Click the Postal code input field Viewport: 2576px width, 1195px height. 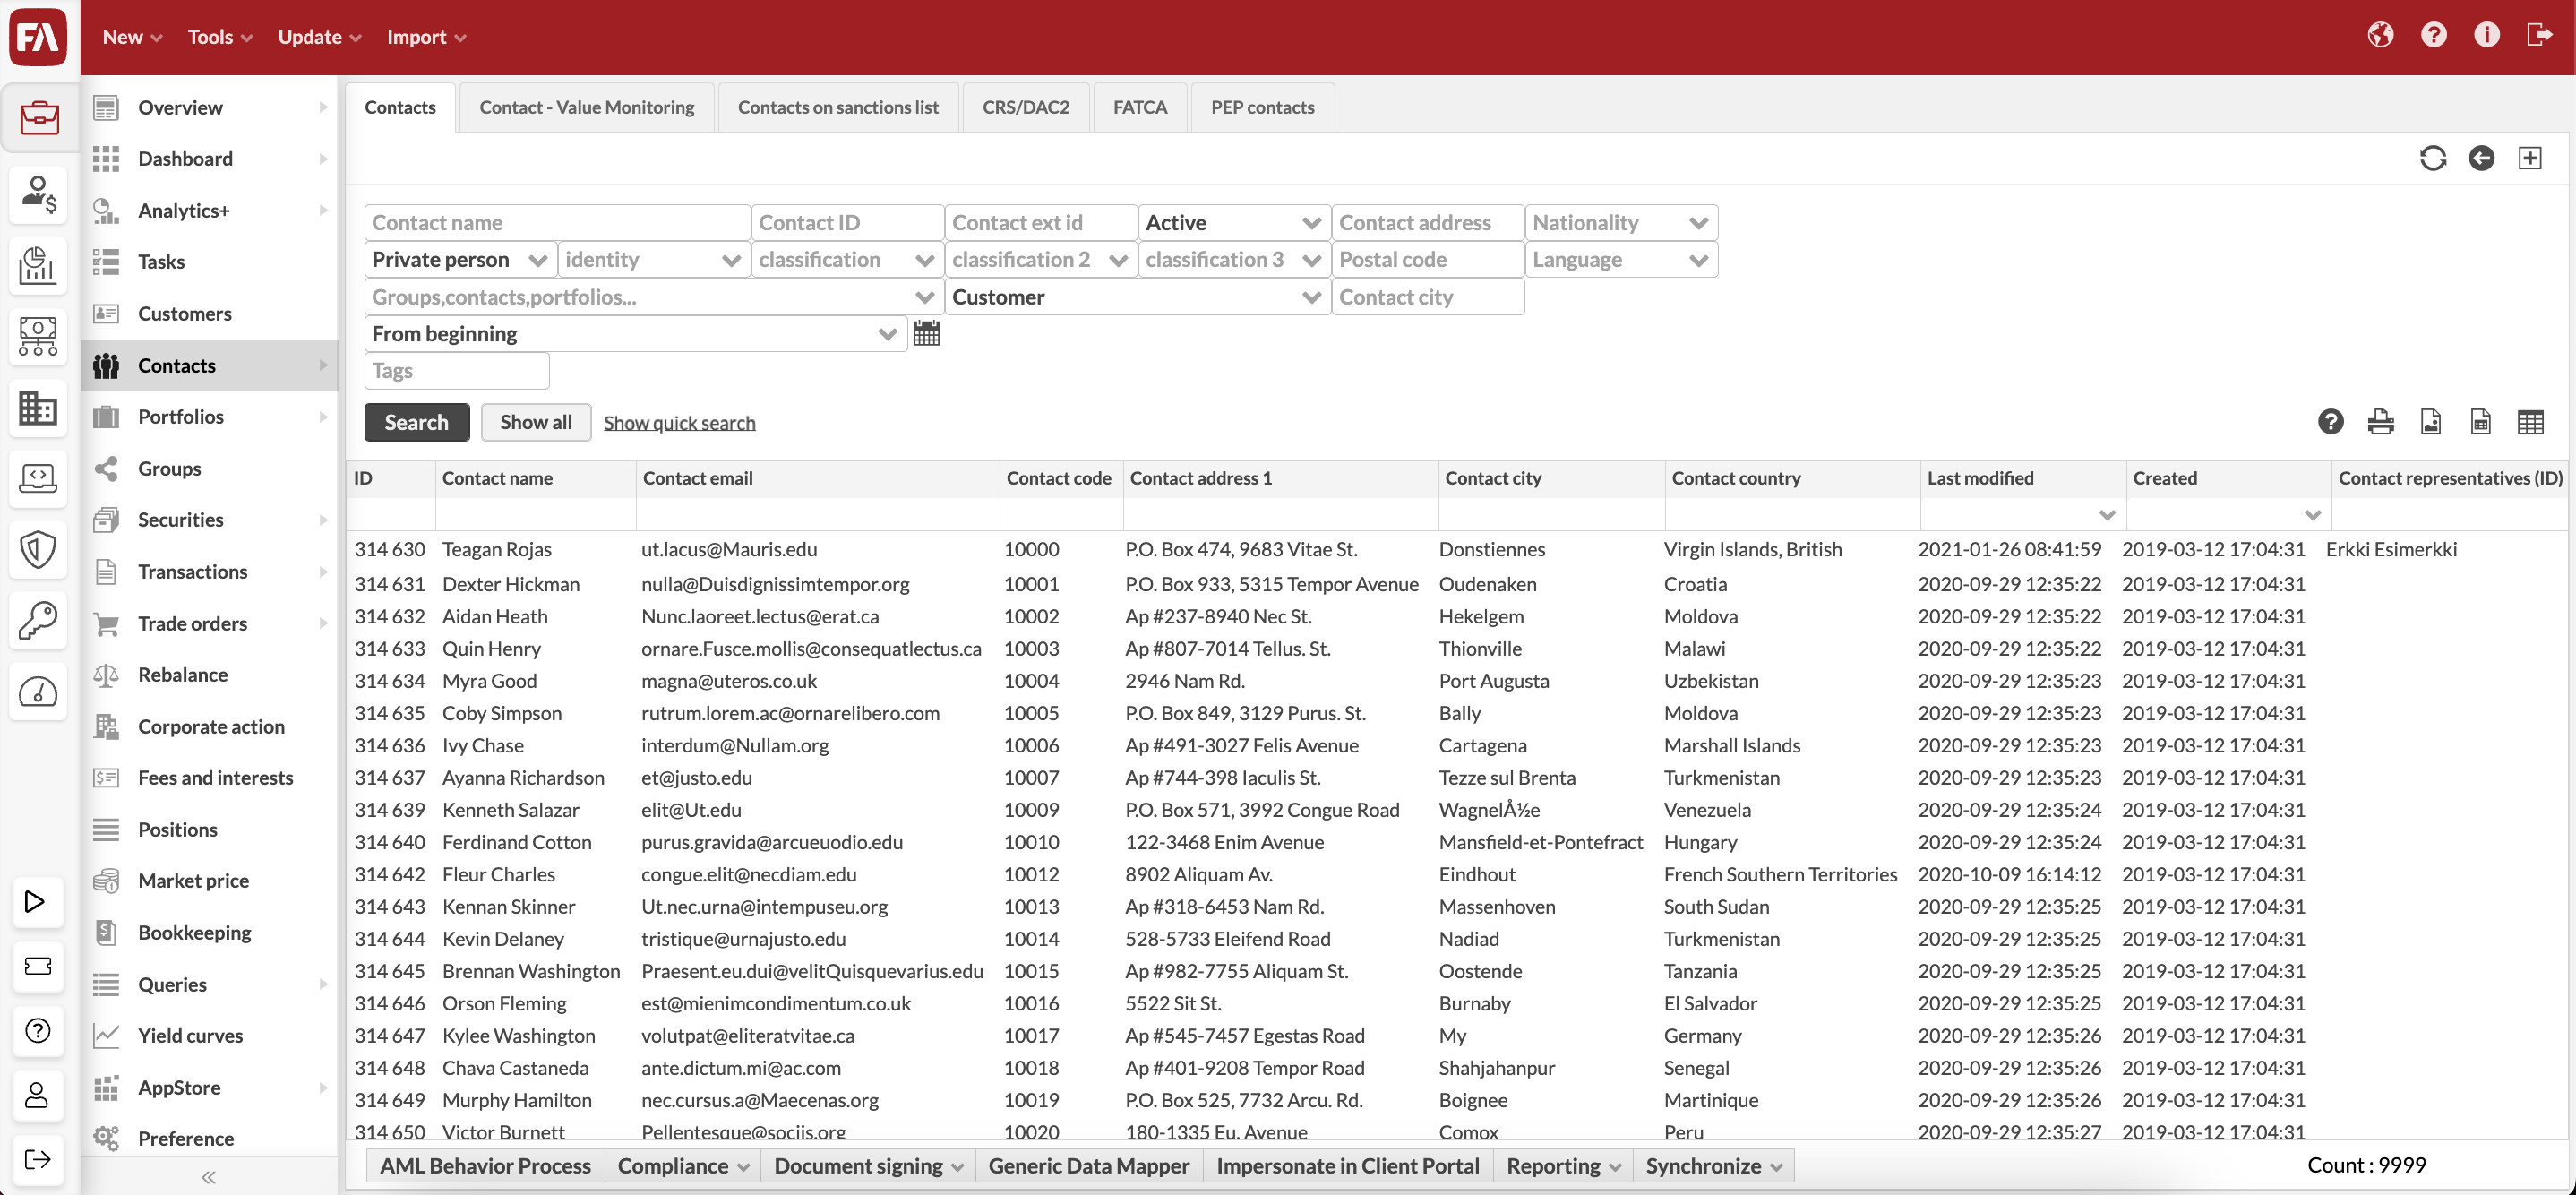1427,259
